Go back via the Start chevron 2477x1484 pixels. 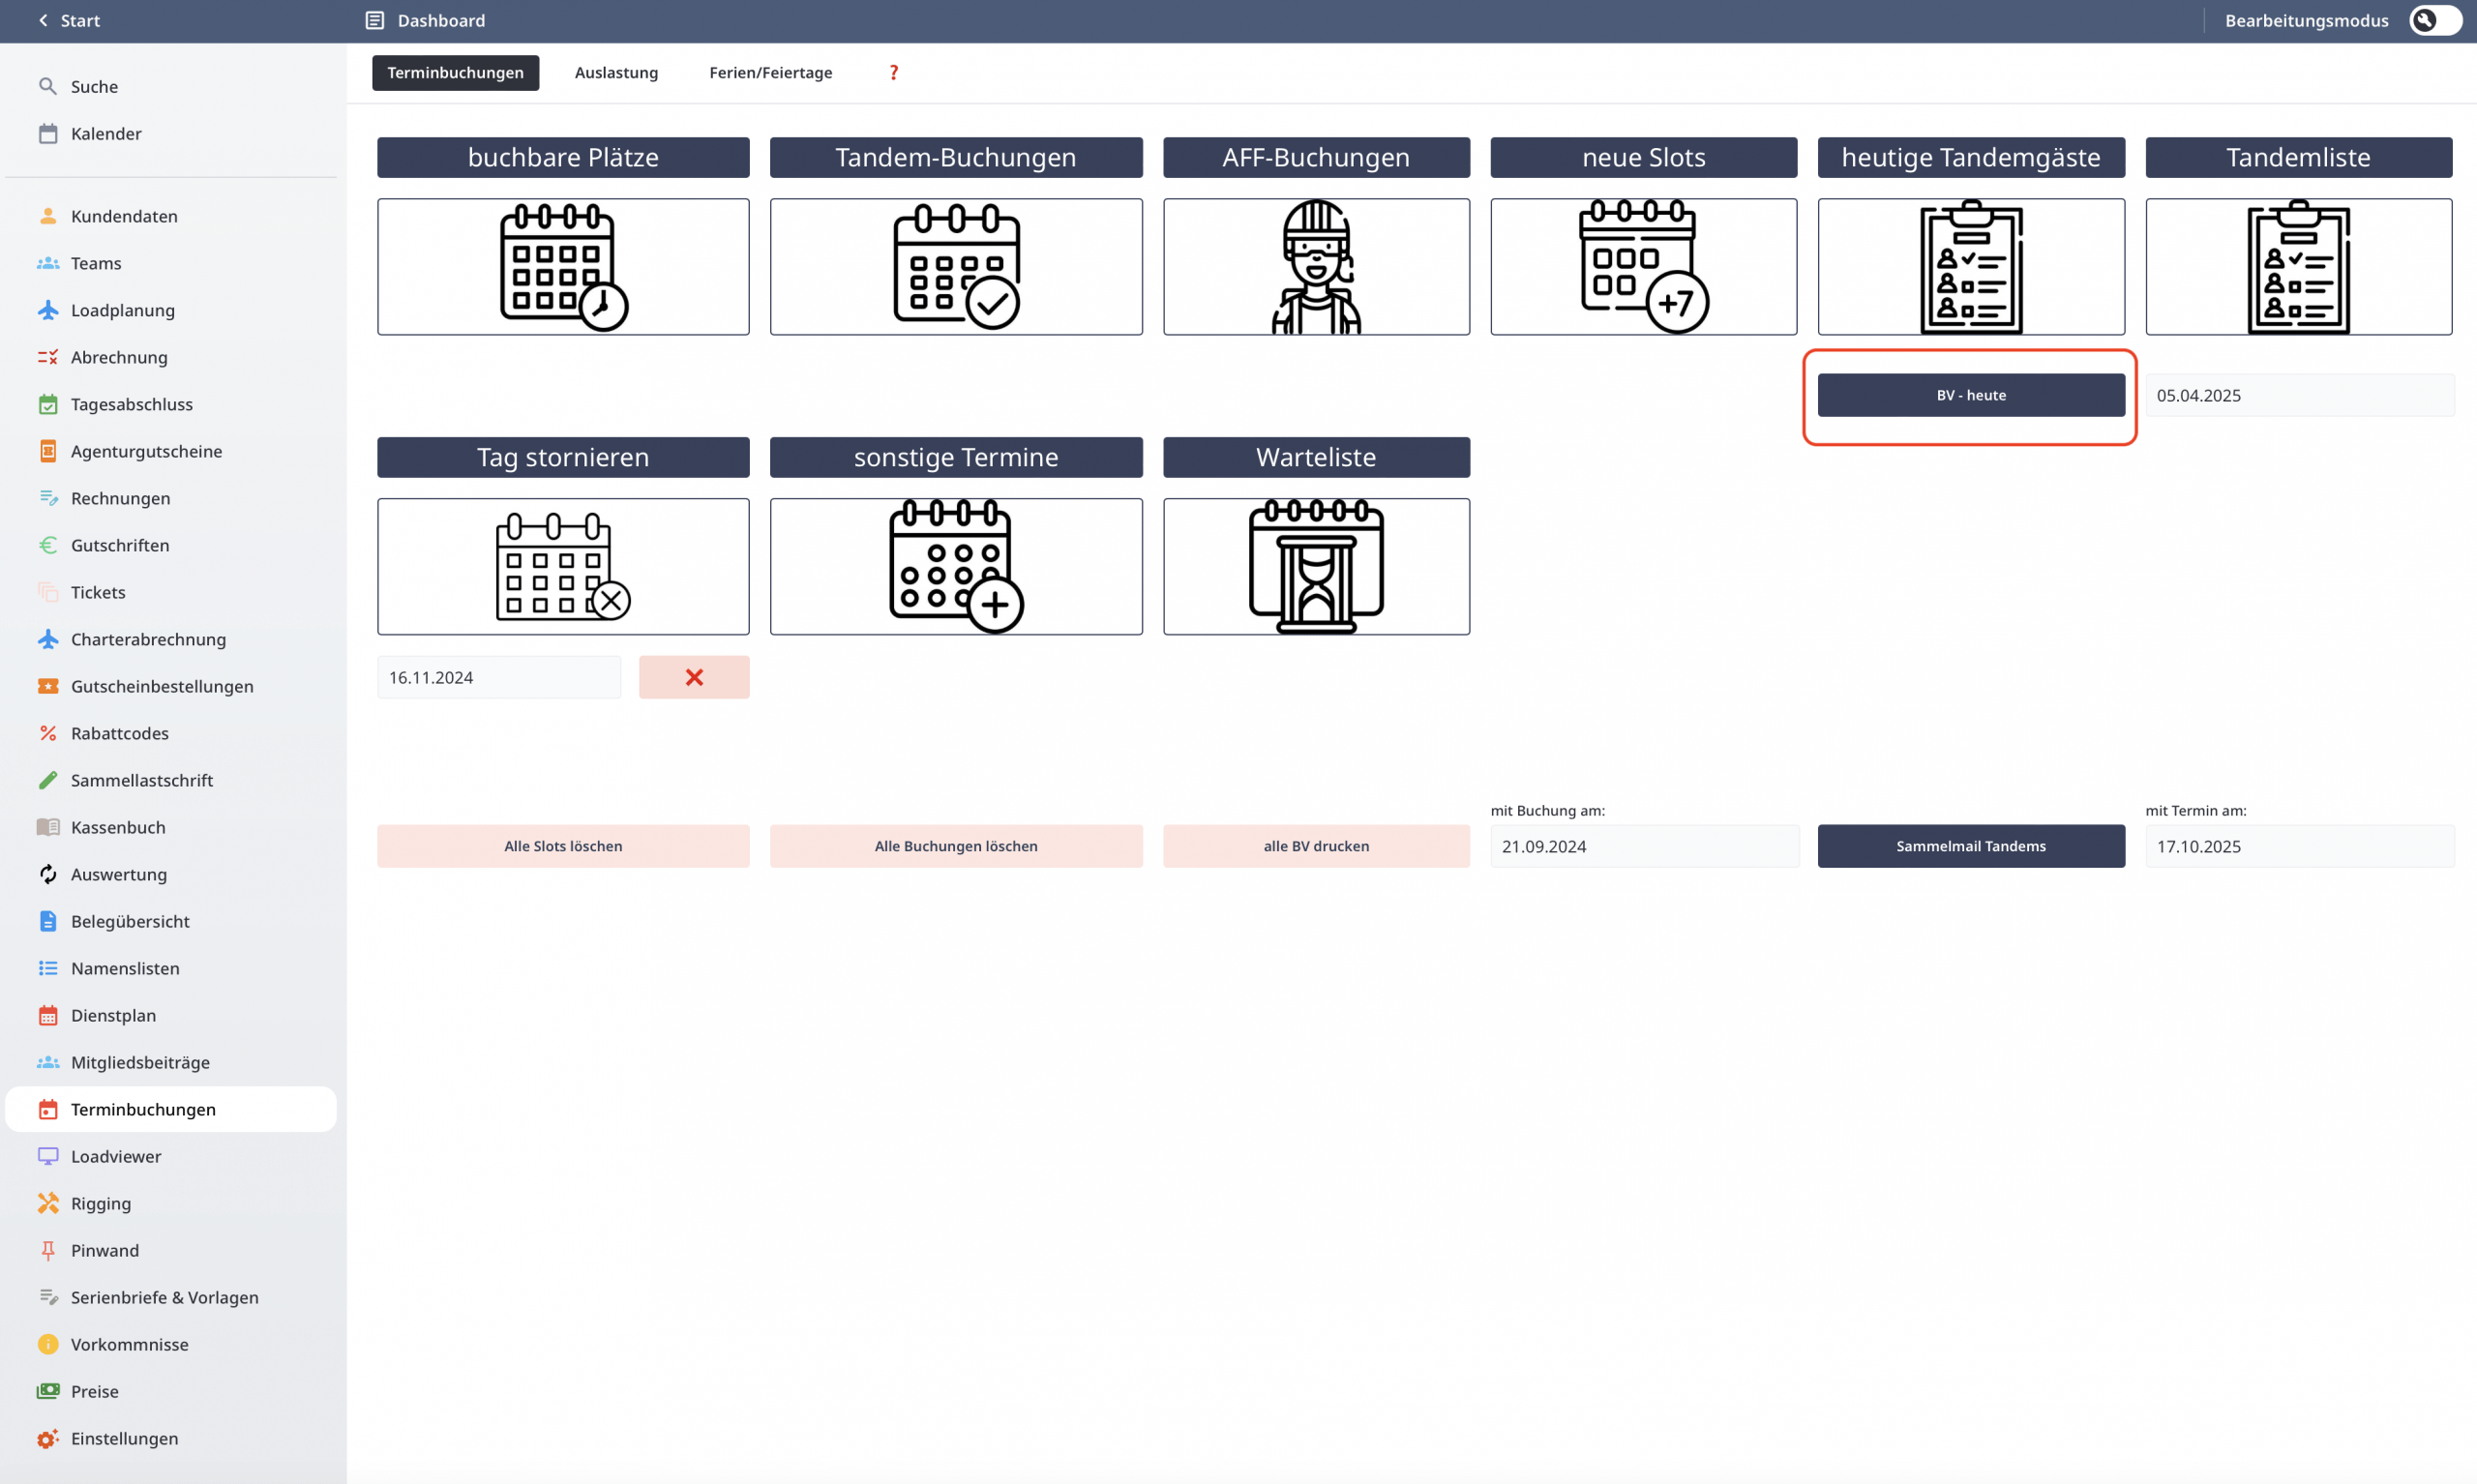pos(43,20)
